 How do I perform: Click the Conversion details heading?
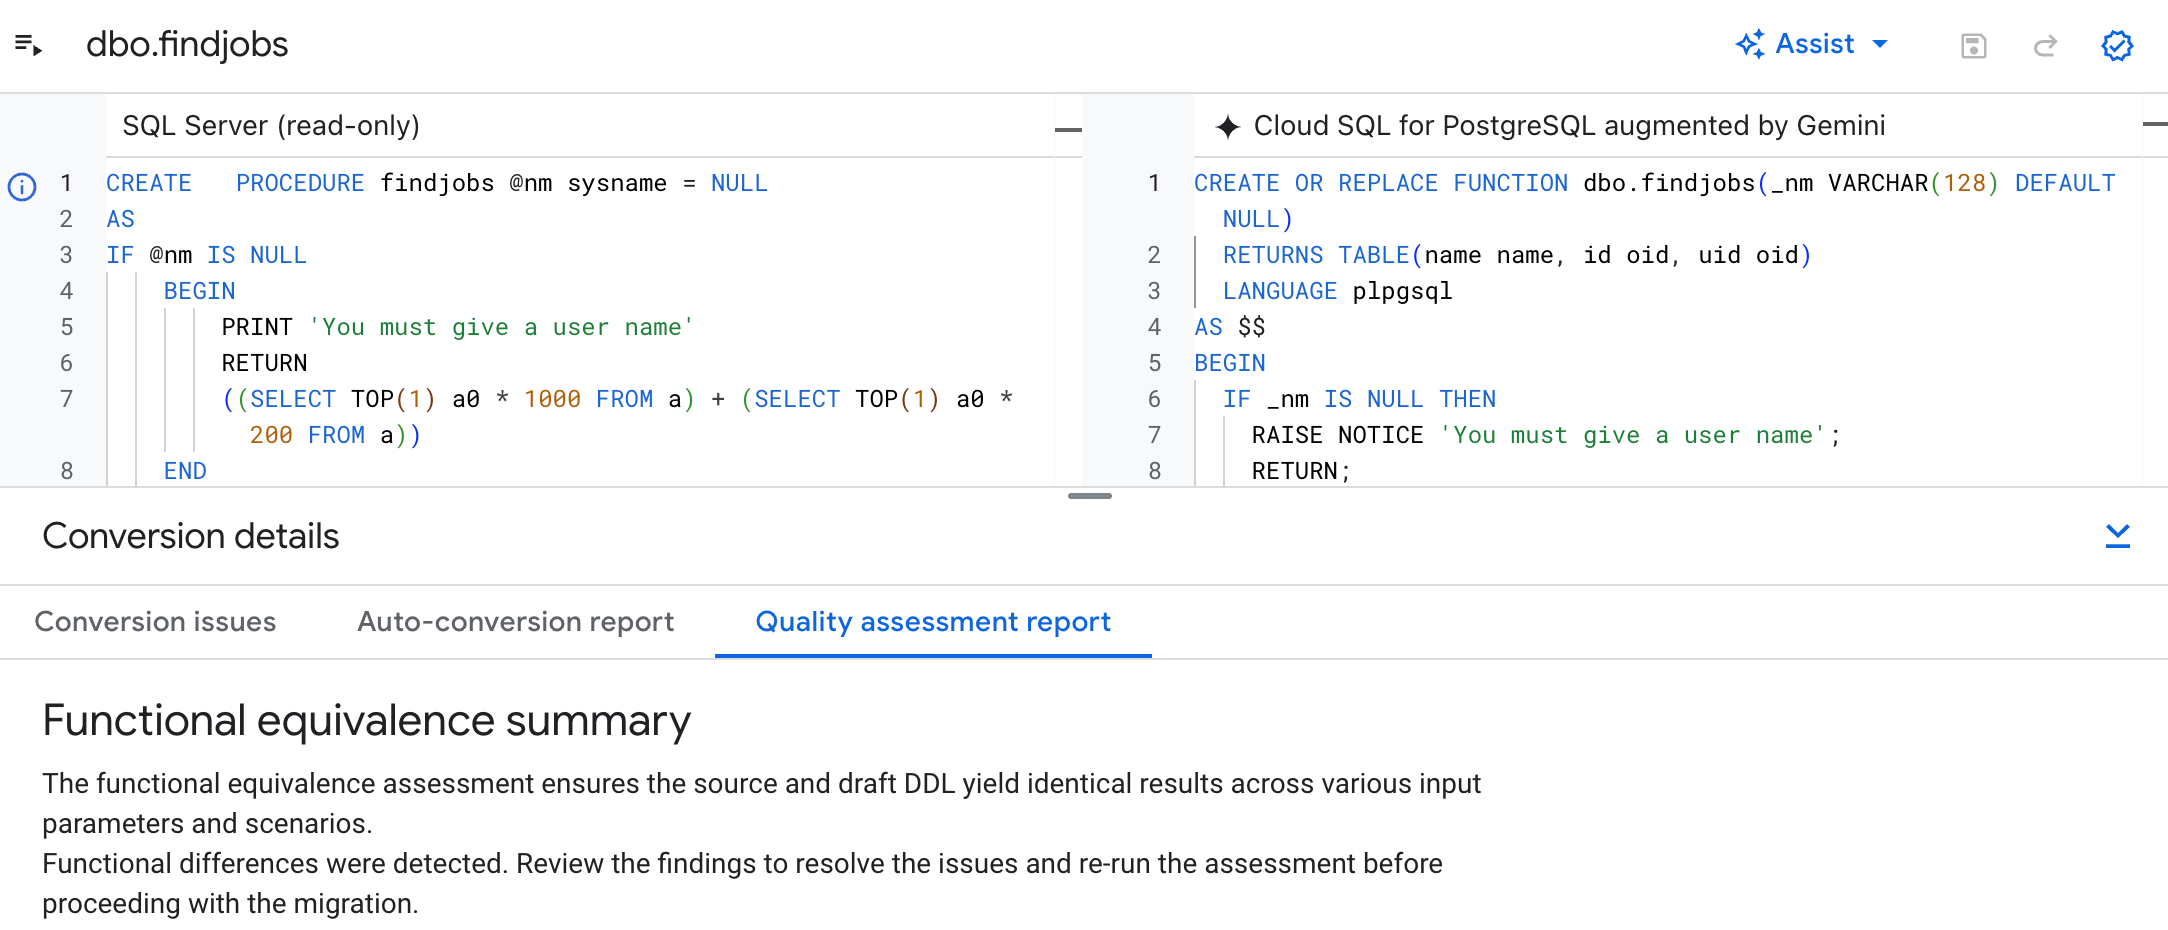click(191, 536)
